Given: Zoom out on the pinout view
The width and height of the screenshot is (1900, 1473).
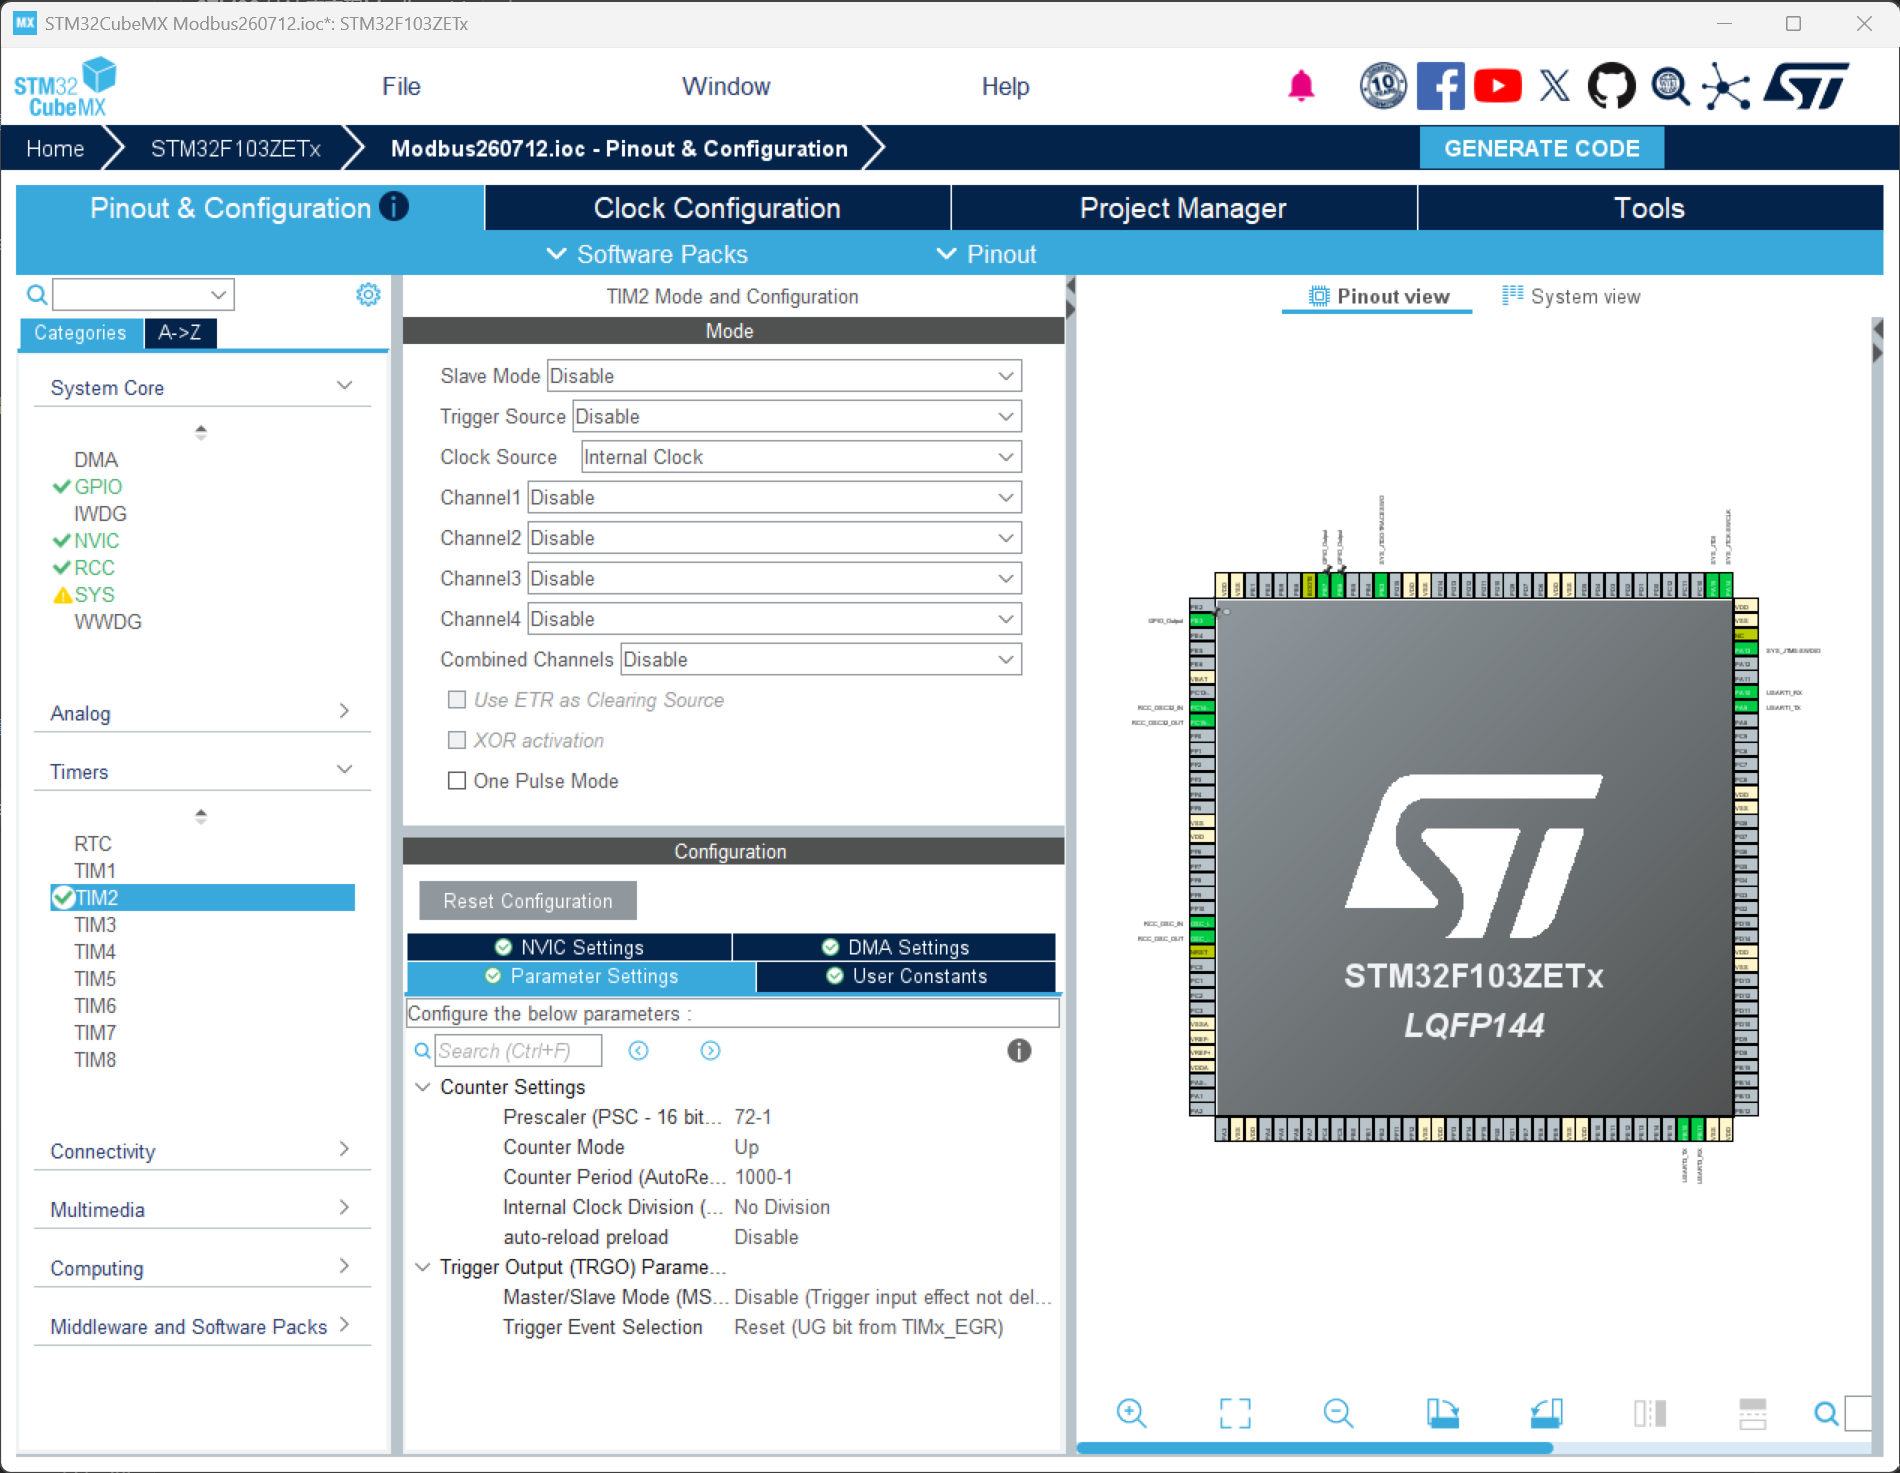Looking at the screenshot, I should [x=1338, y=1412].
